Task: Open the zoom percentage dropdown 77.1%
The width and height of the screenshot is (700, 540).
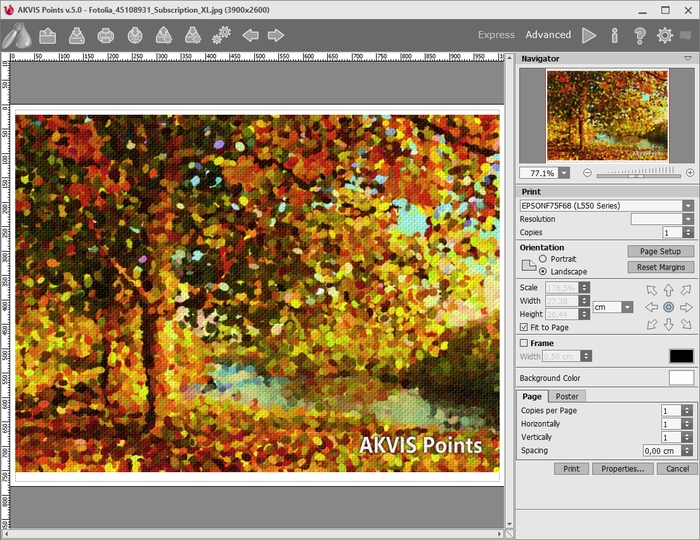Action: tap(564, 173)
